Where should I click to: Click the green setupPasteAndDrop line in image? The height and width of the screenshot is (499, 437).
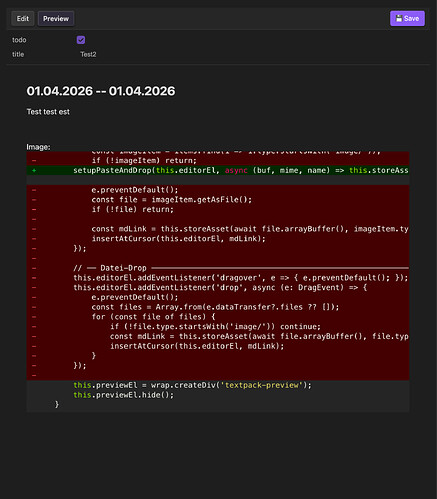point(218,170)
